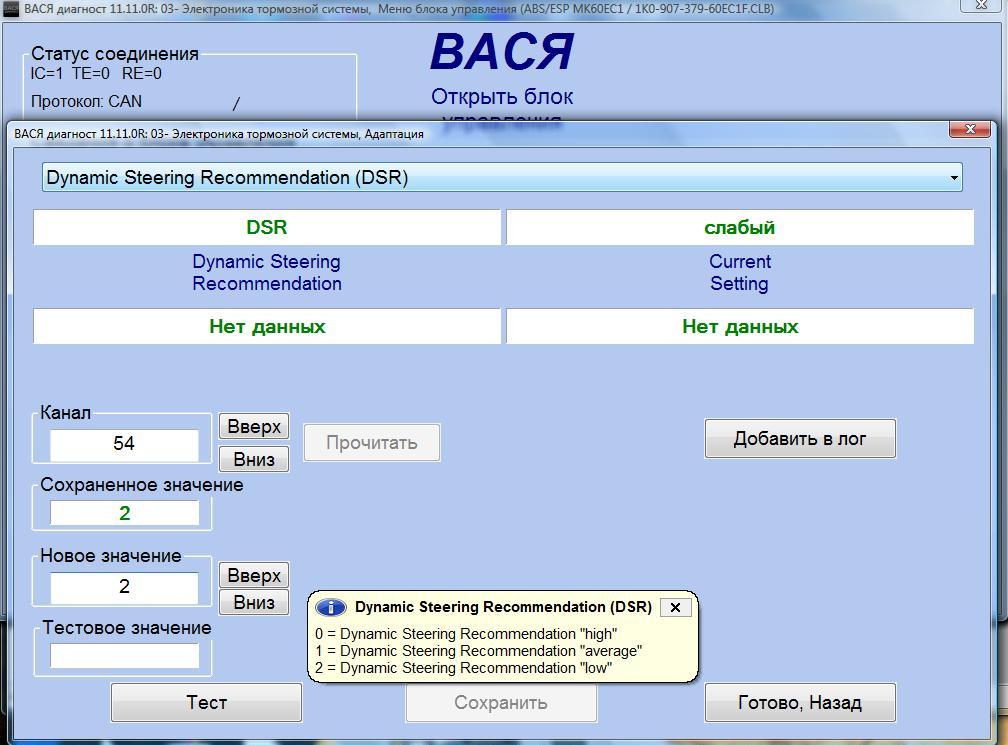Click the Новое значение input field
Viewport: 1008px width, 745px height.
coord(125,587)
